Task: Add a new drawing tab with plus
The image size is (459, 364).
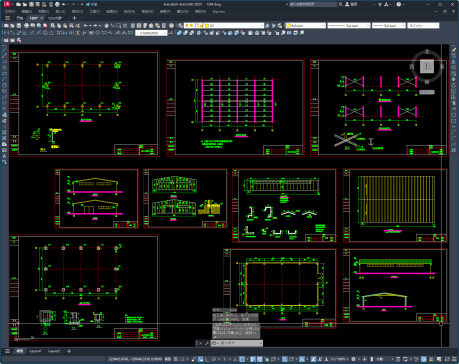Action: [74, 18]
